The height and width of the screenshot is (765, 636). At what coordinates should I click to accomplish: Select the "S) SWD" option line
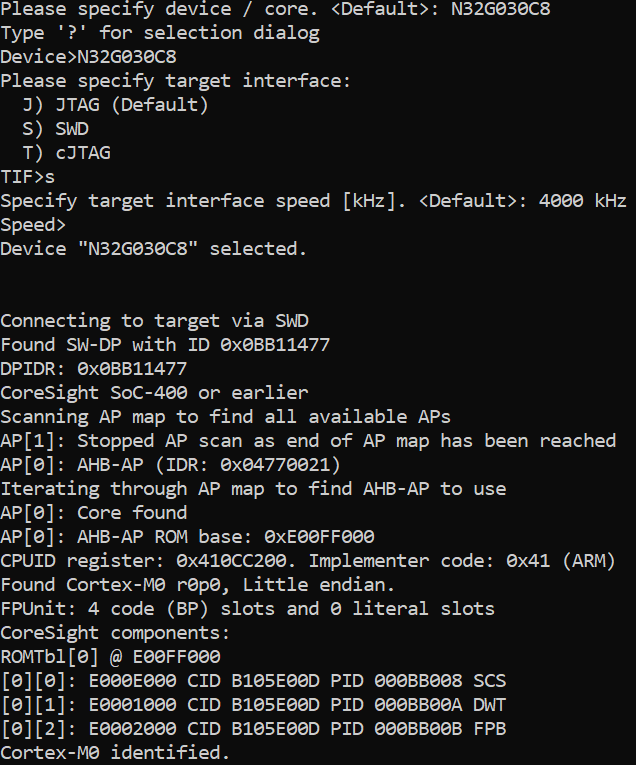[x=60, y=129]
